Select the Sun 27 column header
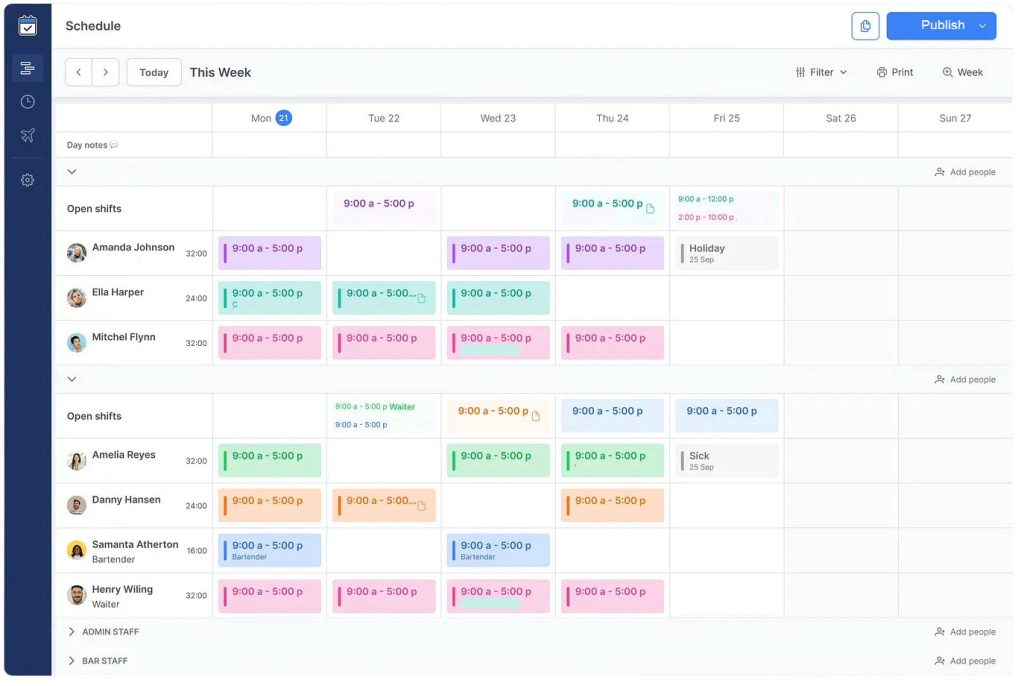 (955, 118)
